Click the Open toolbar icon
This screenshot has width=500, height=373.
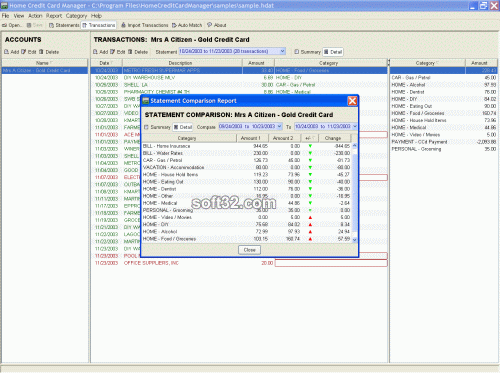[x=12, y=25]
